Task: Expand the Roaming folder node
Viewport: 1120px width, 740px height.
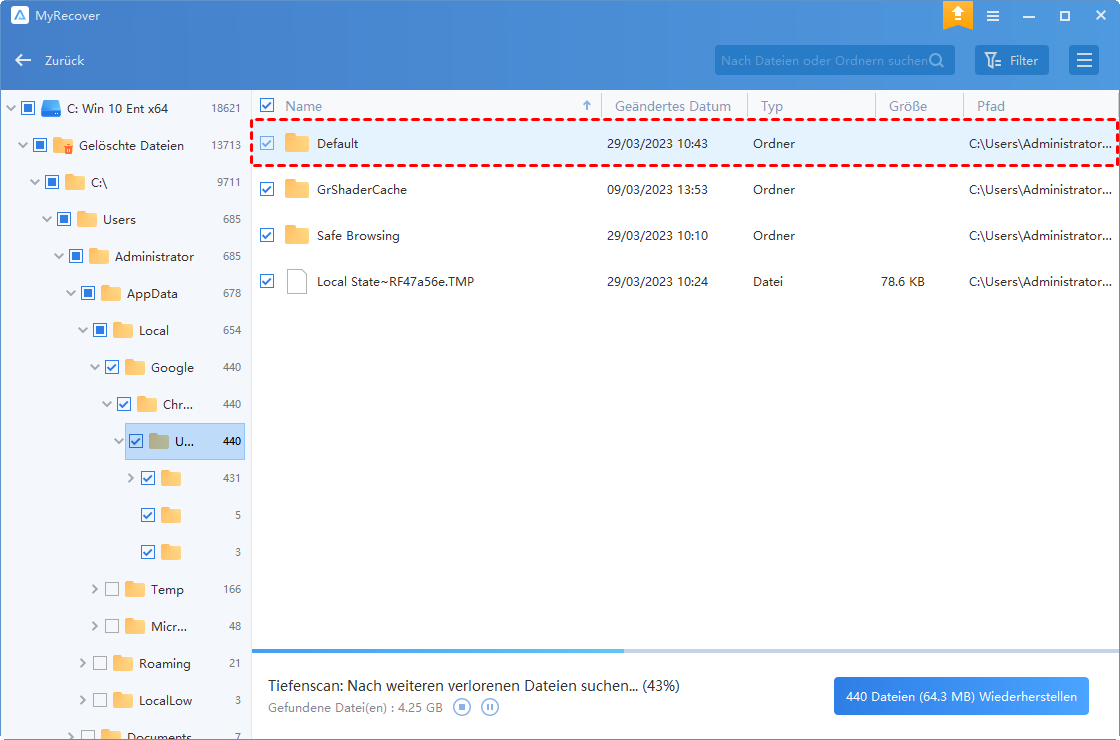Action: point(83,664)
